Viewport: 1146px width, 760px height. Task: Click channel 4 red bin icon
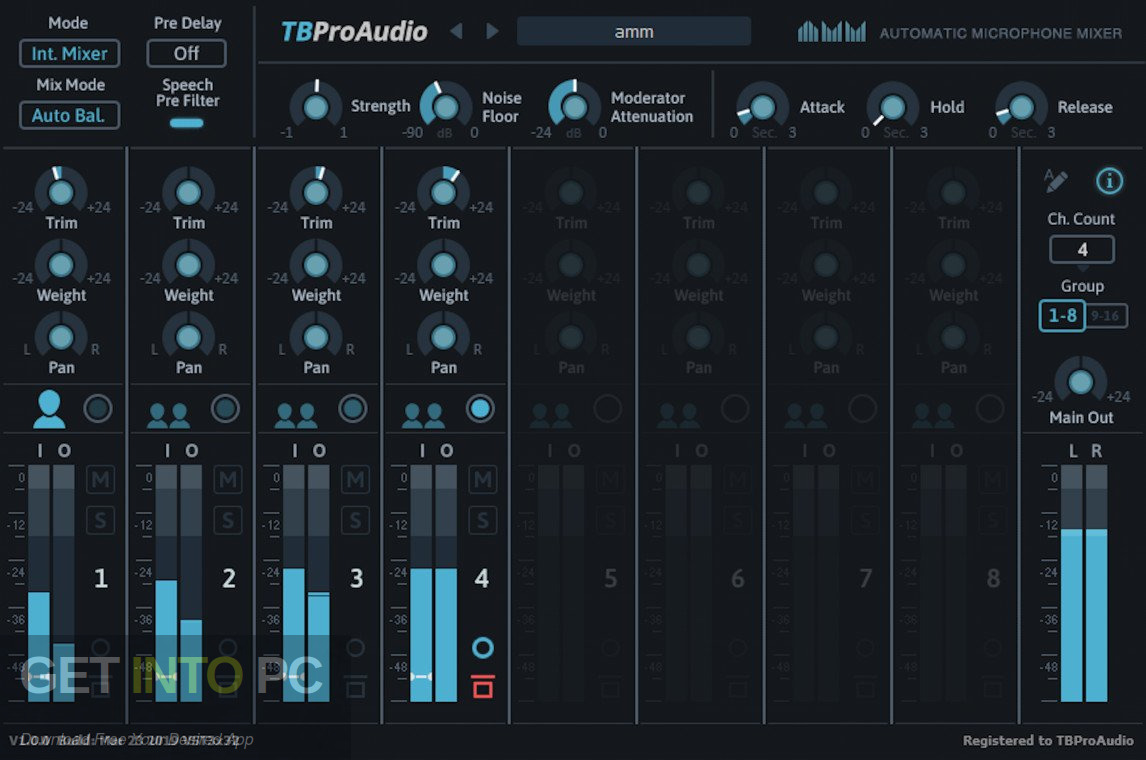pyautogui.click(x=482, y=686)
